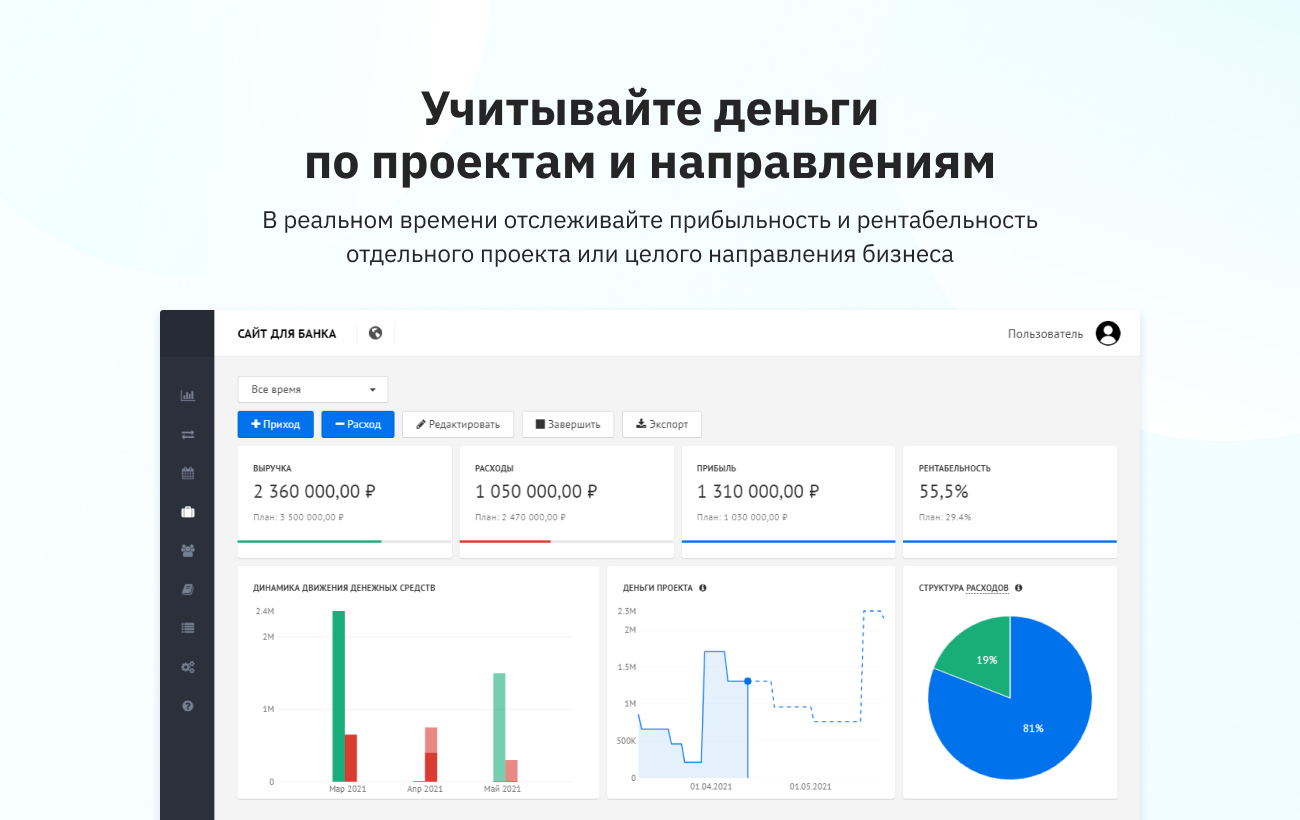Click the 01.05.2021 date axis label
Viewport: 1300px width, 820px height.
[x=810, y=787]
